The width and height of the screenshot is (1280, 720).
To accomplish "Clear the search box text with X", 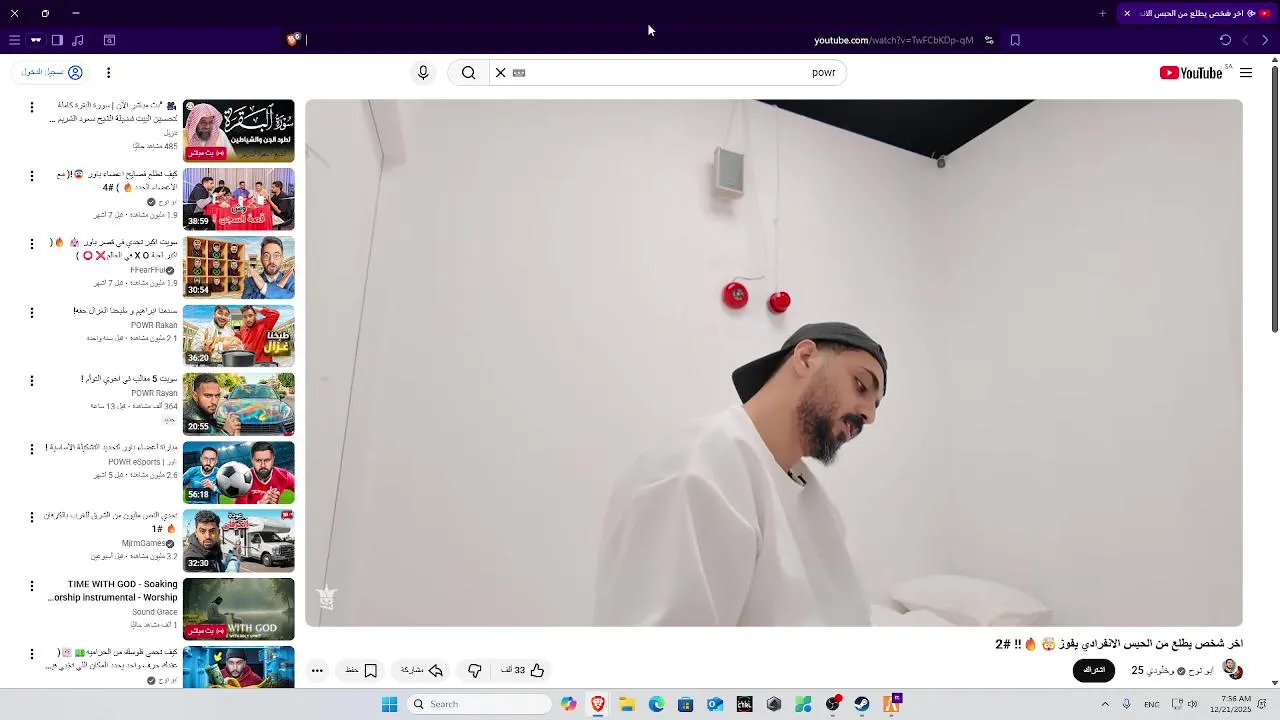I will (x=501, y=73).
